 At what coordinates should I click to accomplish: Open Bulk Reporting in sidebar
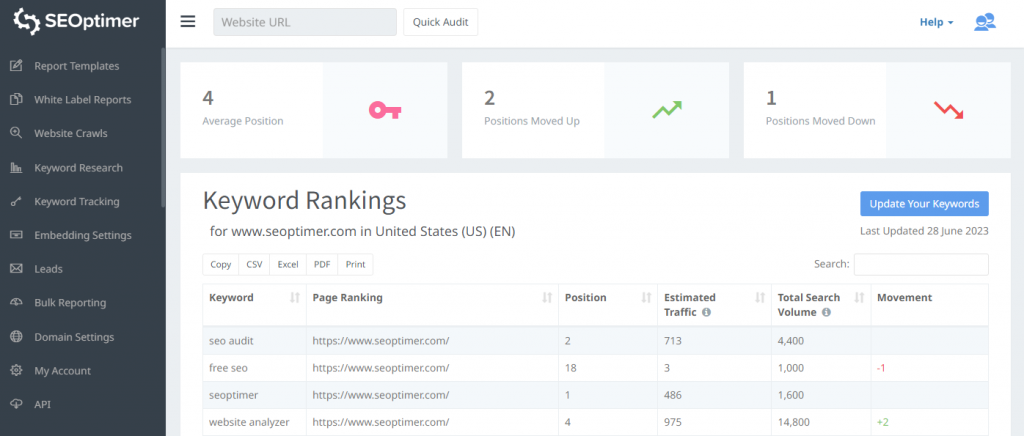click(70, 303)
